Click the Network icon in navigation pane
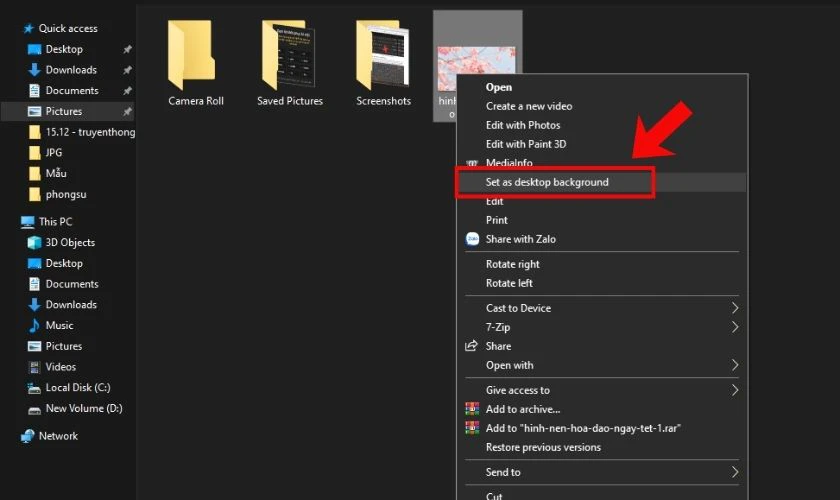840x500 pixels. tap(28, 436)
